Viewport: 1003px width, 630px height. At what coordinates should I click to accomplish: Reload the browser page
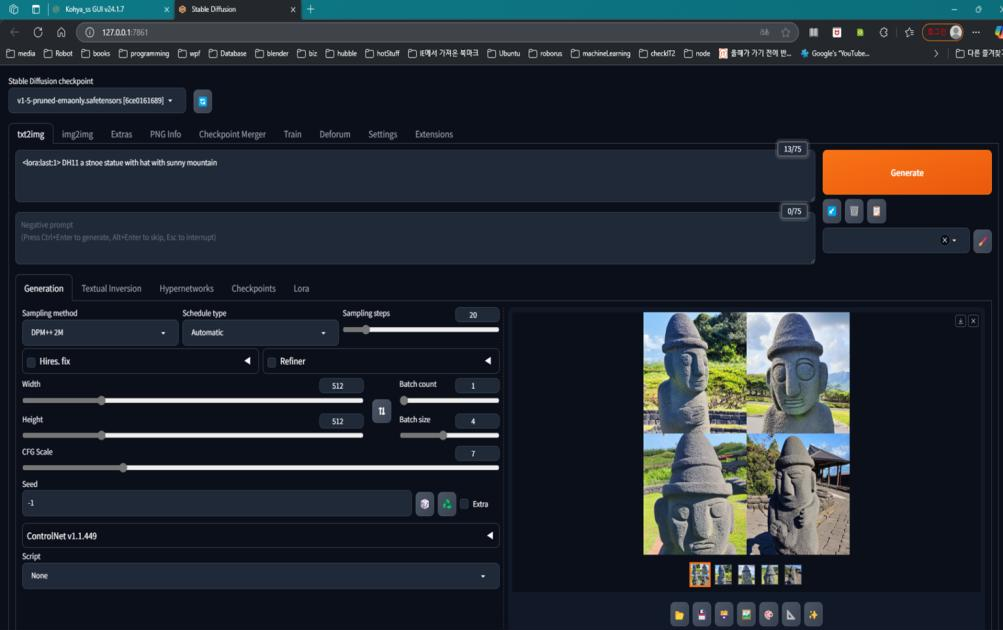[x=38, y=32]
